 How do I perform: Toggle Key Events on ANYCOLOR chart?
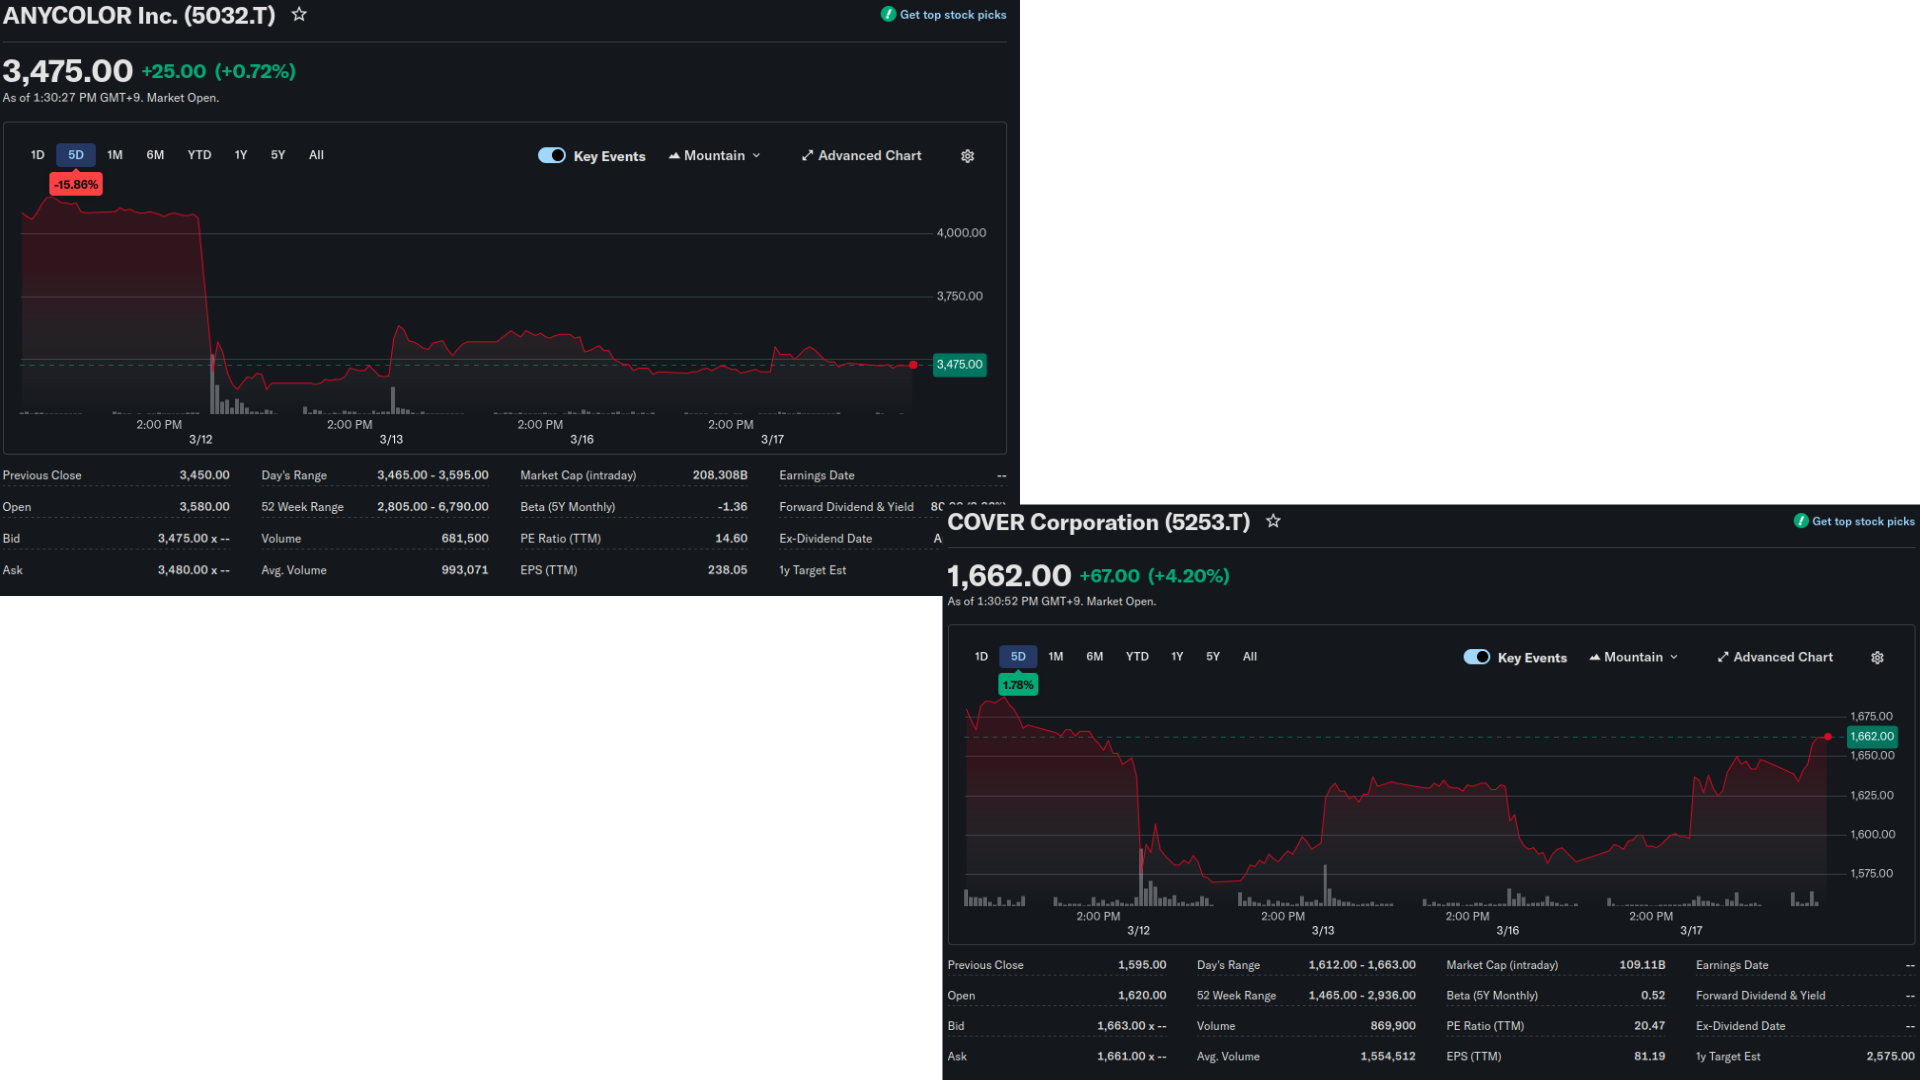point(552,156)
